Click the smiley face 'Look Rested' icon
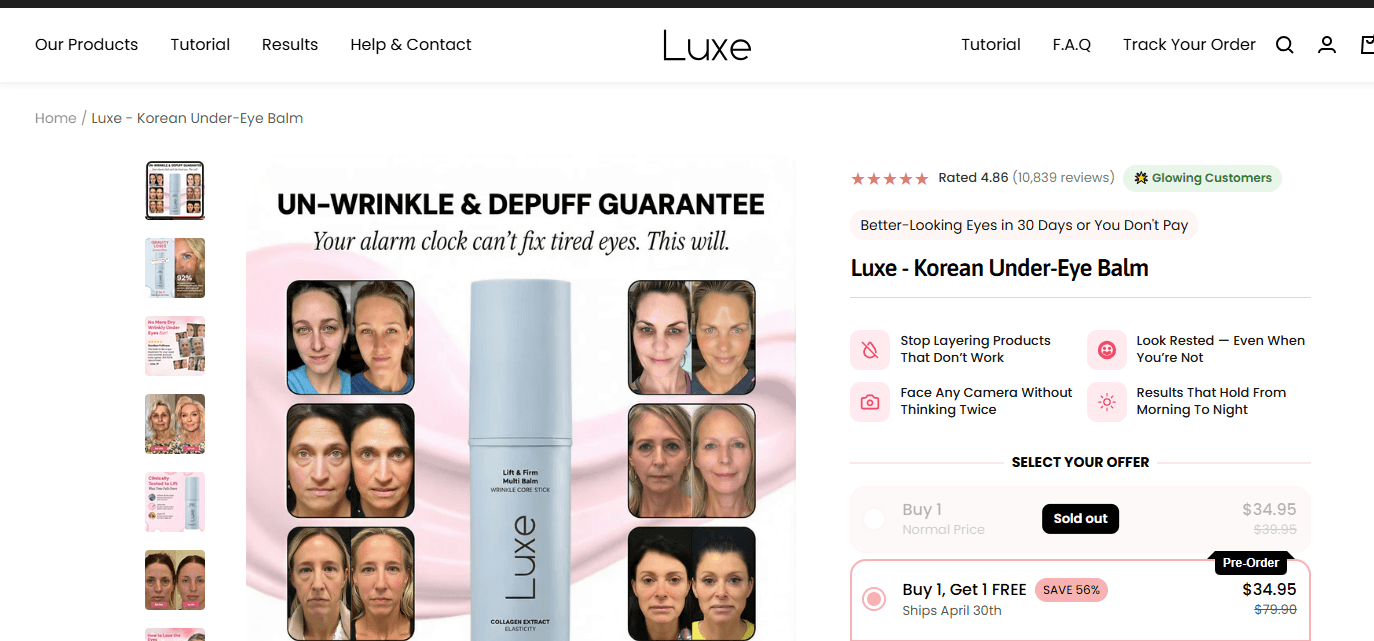The width and height of the screenshot is (1374, 641). coord(1106,349)
